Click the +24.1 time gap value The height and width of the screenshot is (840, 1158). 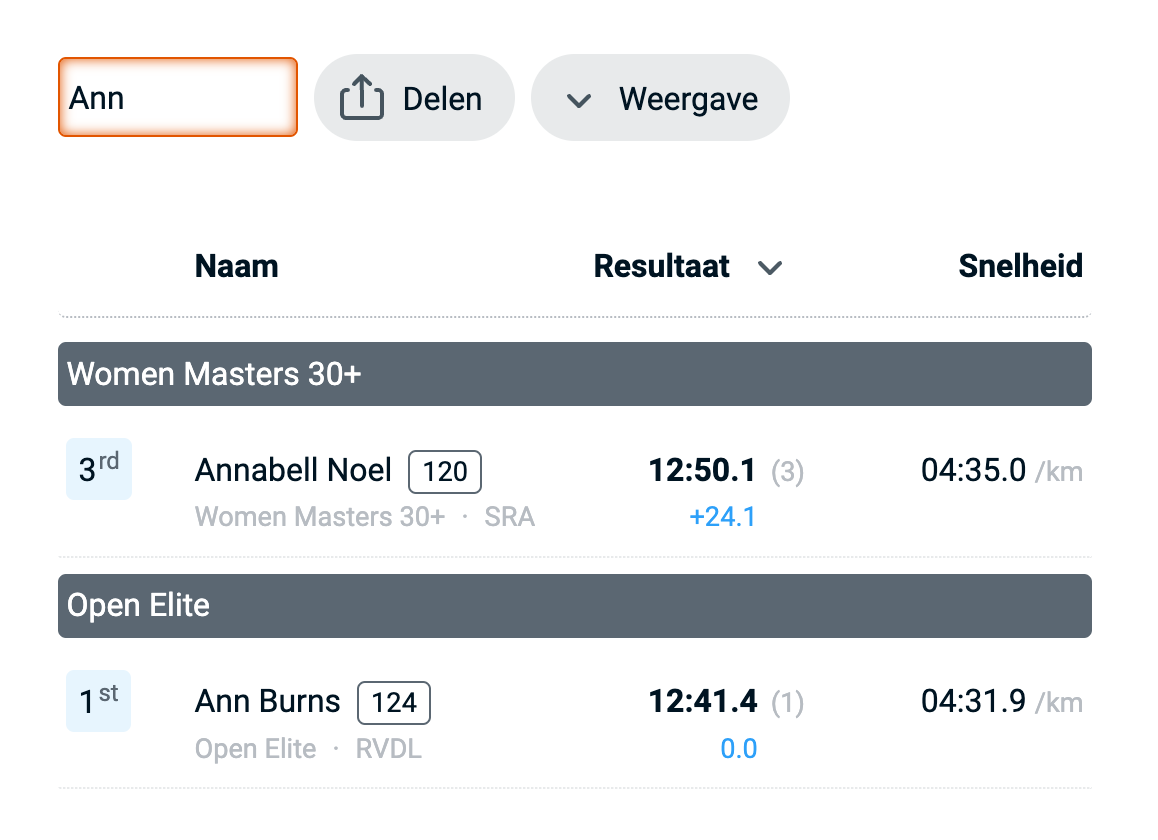(723, 517)
